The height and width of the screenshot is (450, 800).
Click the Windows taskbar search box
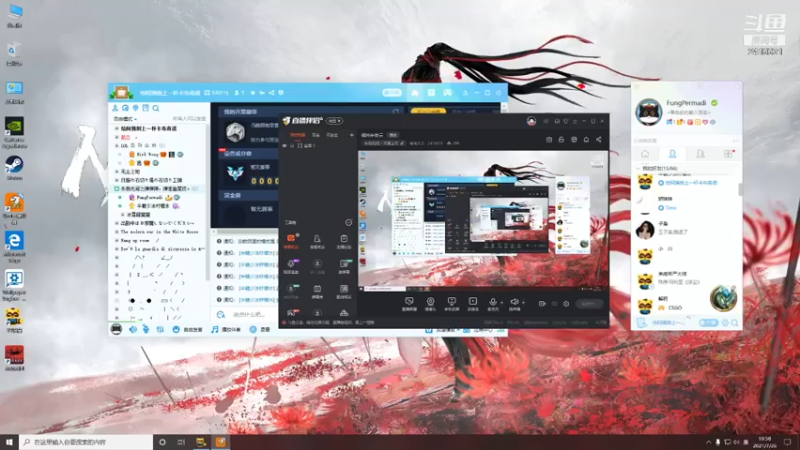86,442
